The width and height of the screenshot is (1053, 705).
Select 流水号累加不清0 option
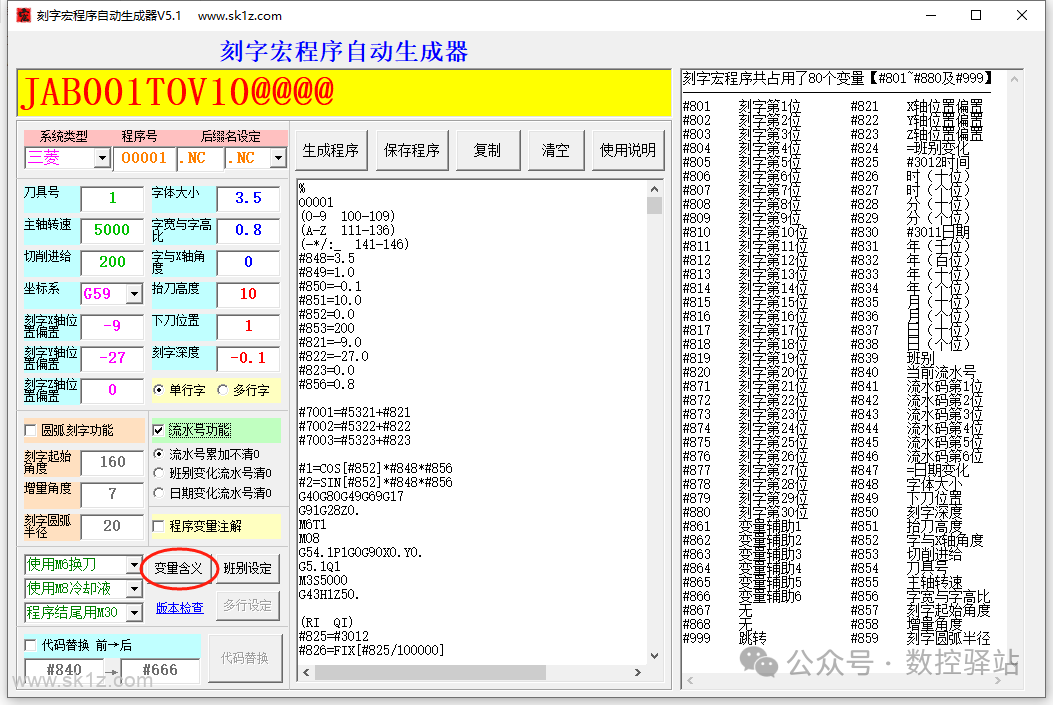coord(158,454)
